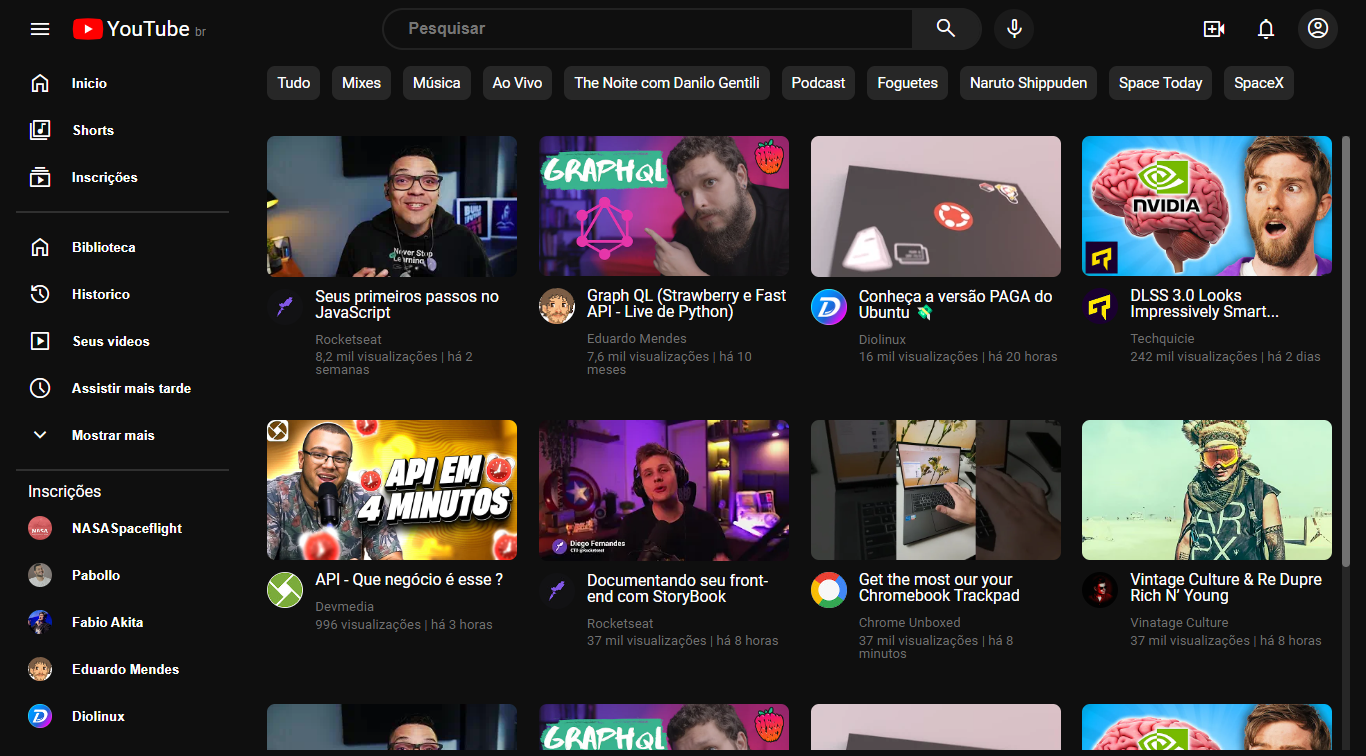Open the Chromebook Trackpad thumbnail
Viewport: 1366px width, 756px height.
tap(936, 490)
